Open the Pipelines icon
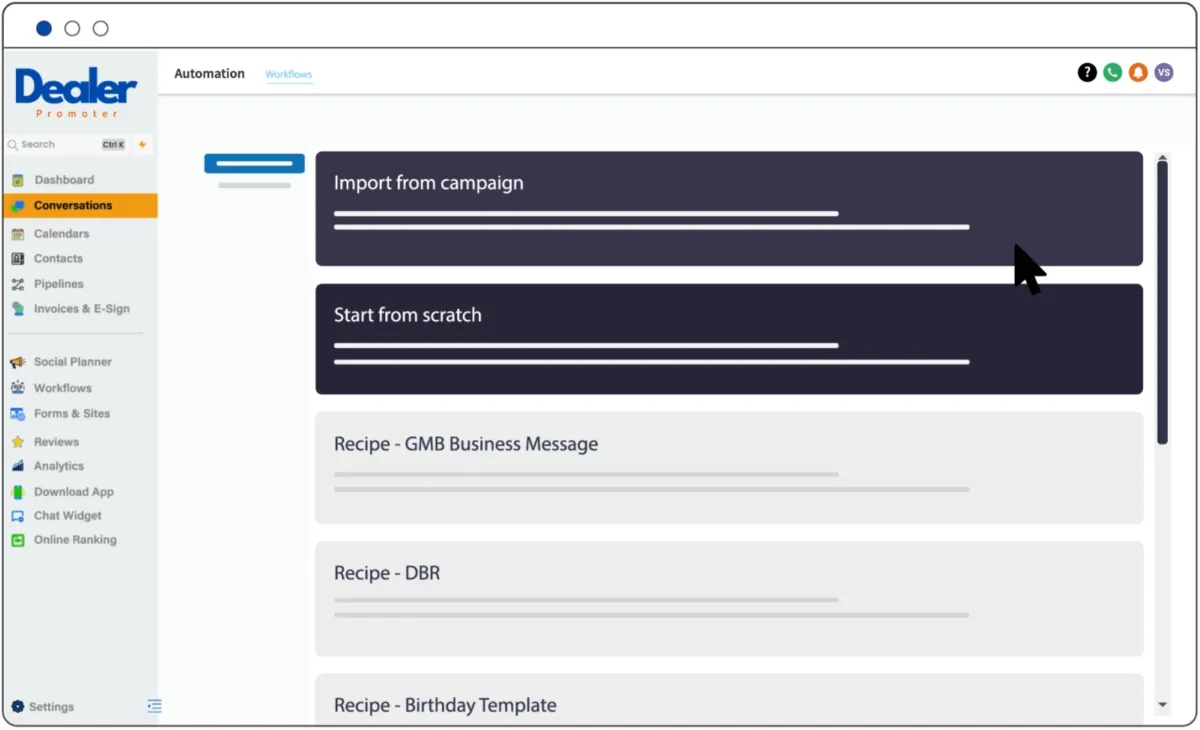1200x730 pixels. coord(17,285)
